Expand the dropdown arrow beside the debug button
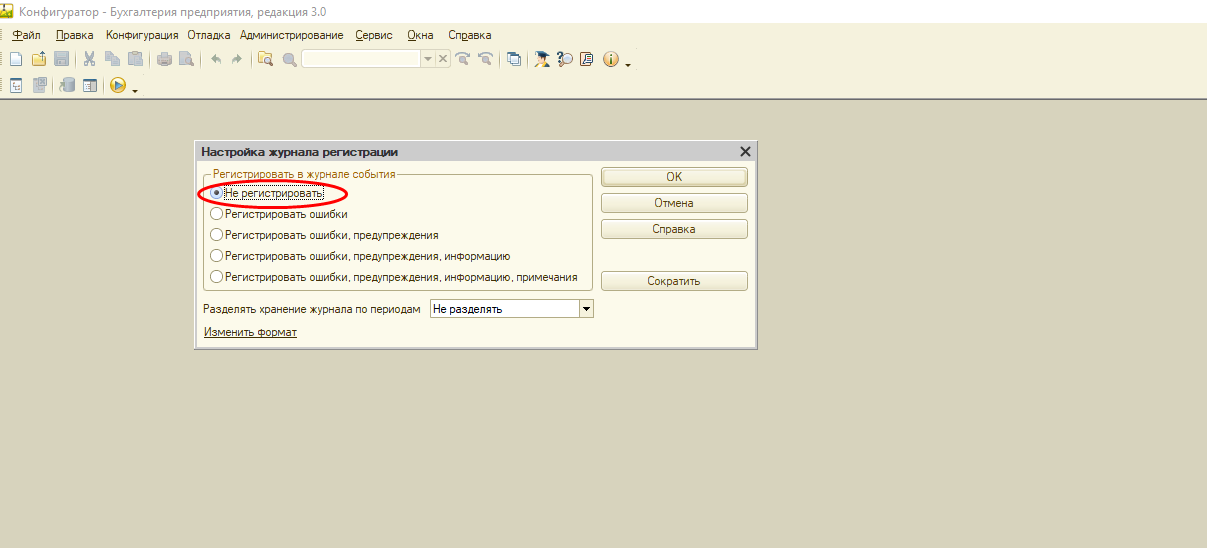Viewport: 1207px width, 548px height. click(x=135, y=90)
